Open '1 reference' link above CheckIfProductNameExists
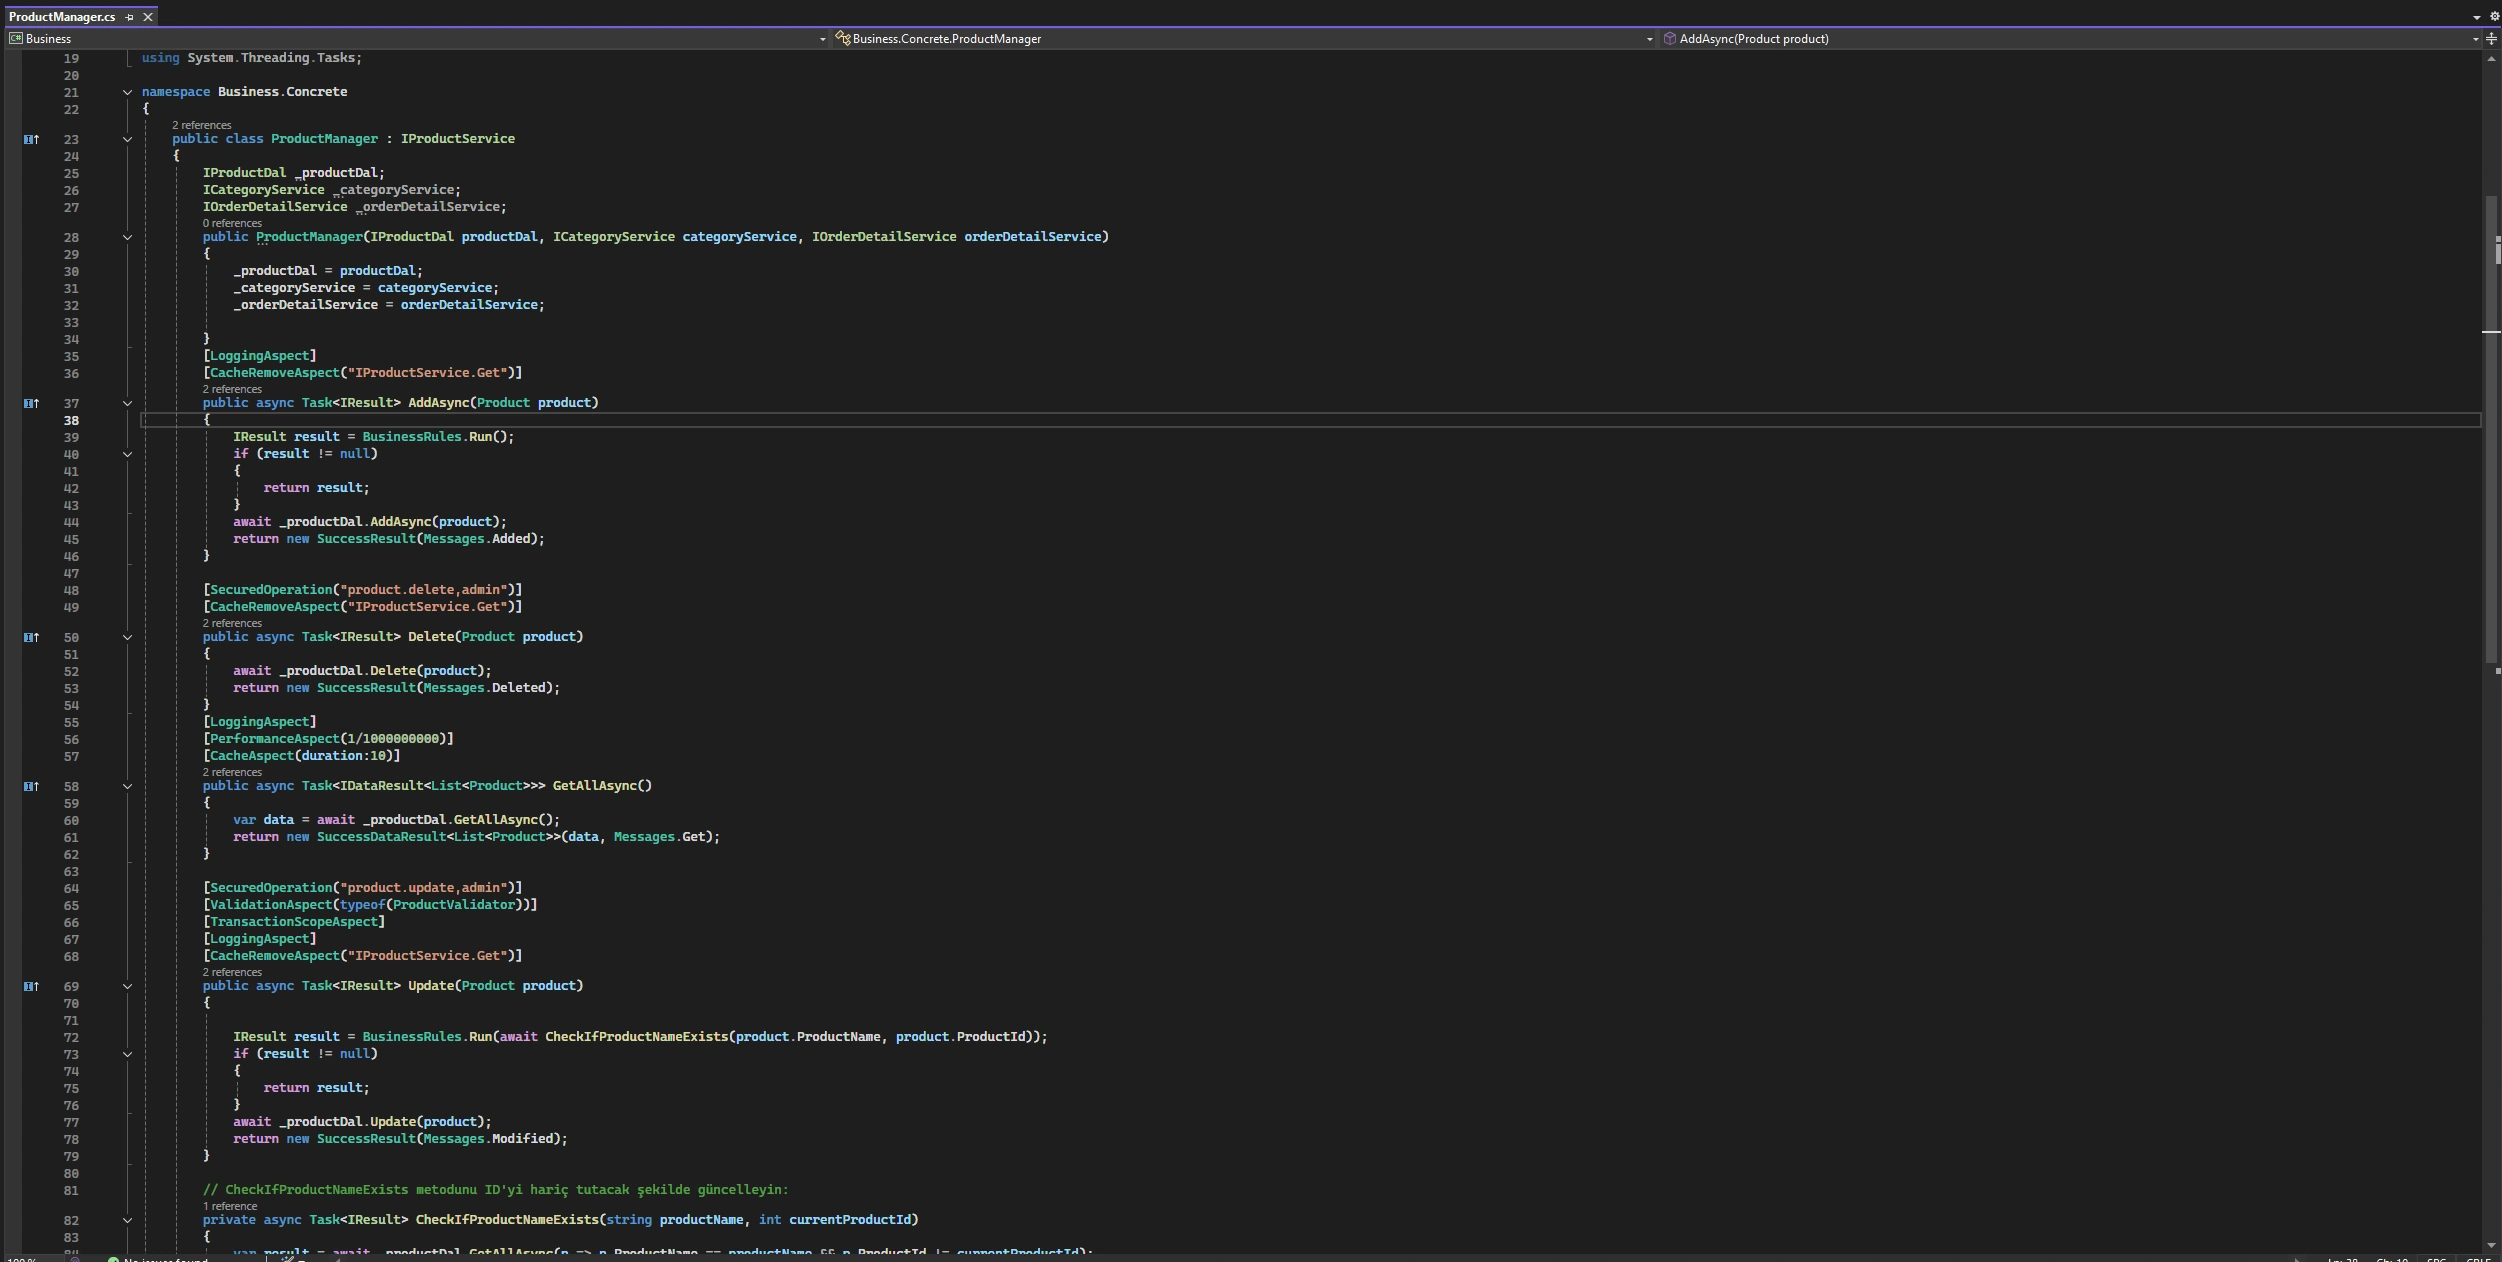Screen dimensions: 2502x1262 pyautogui.click(x=230, y=1206)
